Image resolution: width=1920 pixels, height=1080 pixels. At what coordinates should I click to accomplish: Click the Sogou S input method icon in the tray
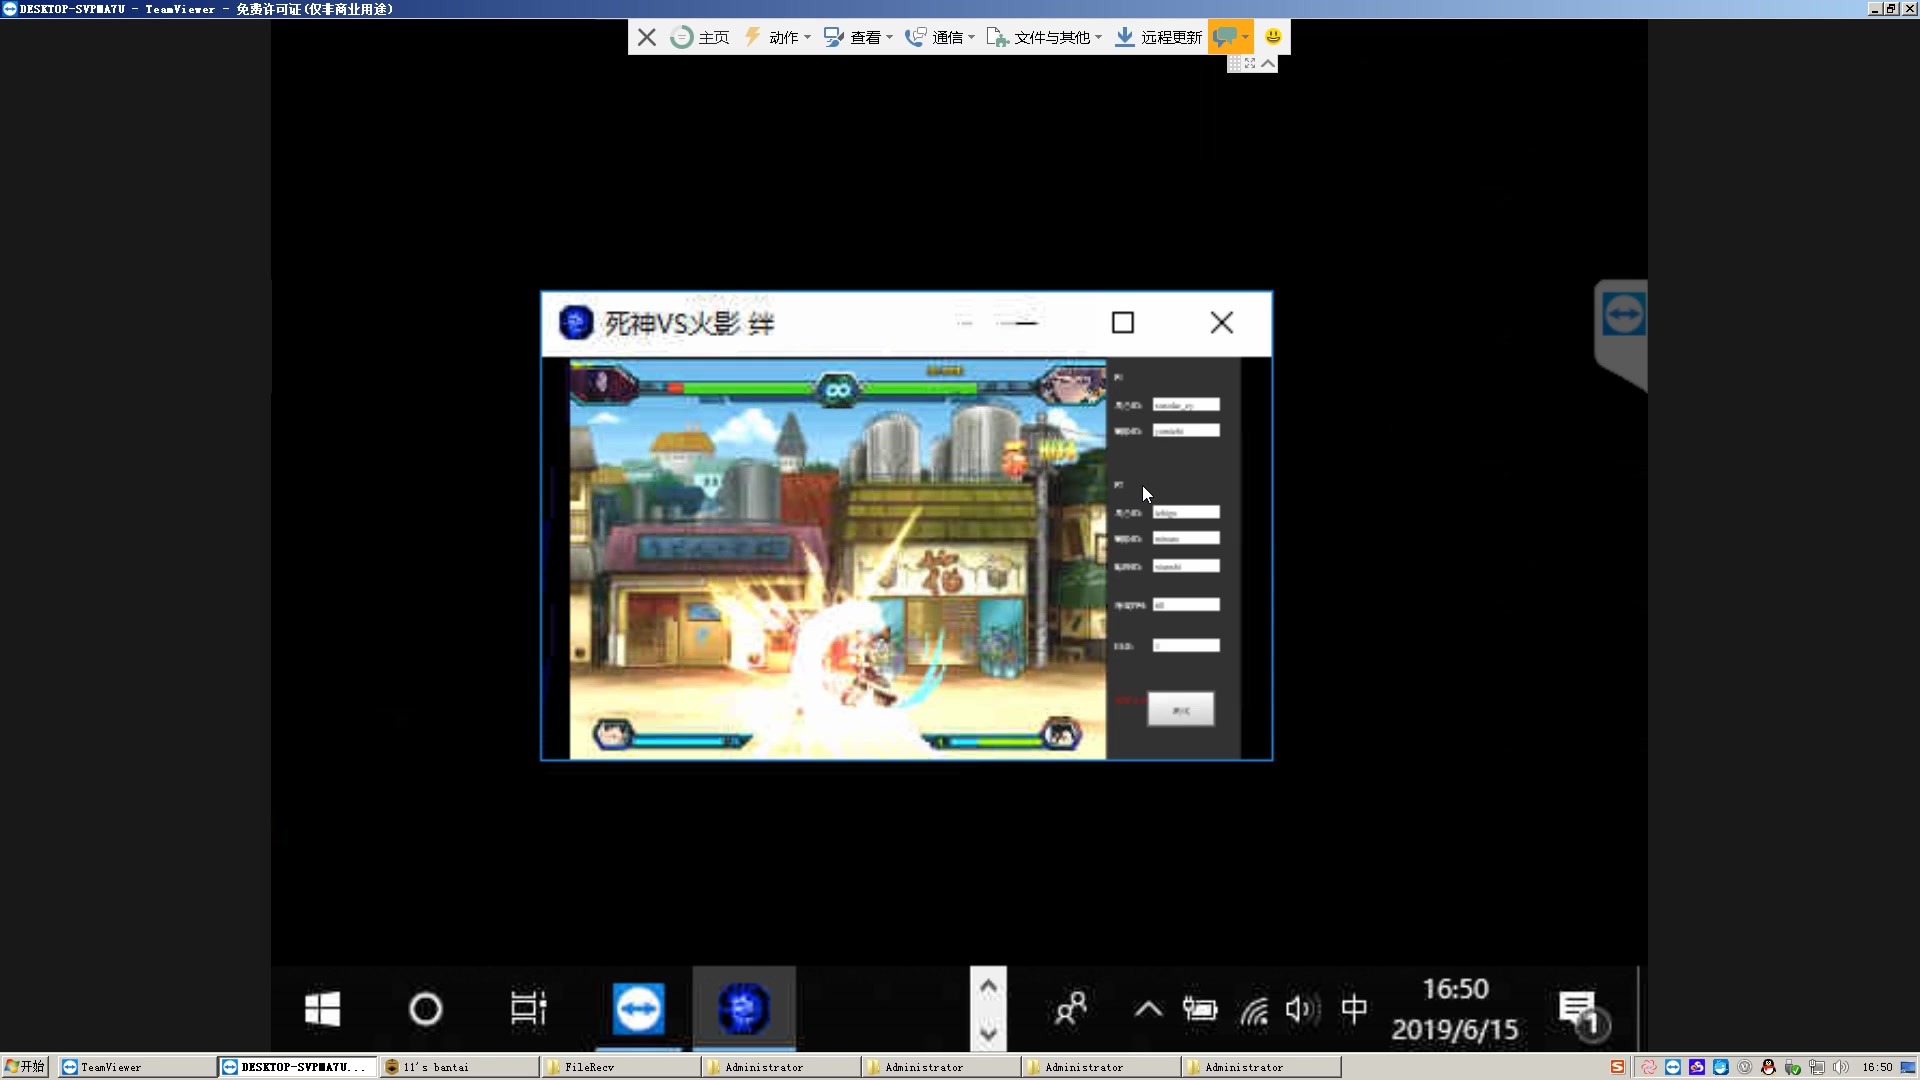coord(1617,1067)
